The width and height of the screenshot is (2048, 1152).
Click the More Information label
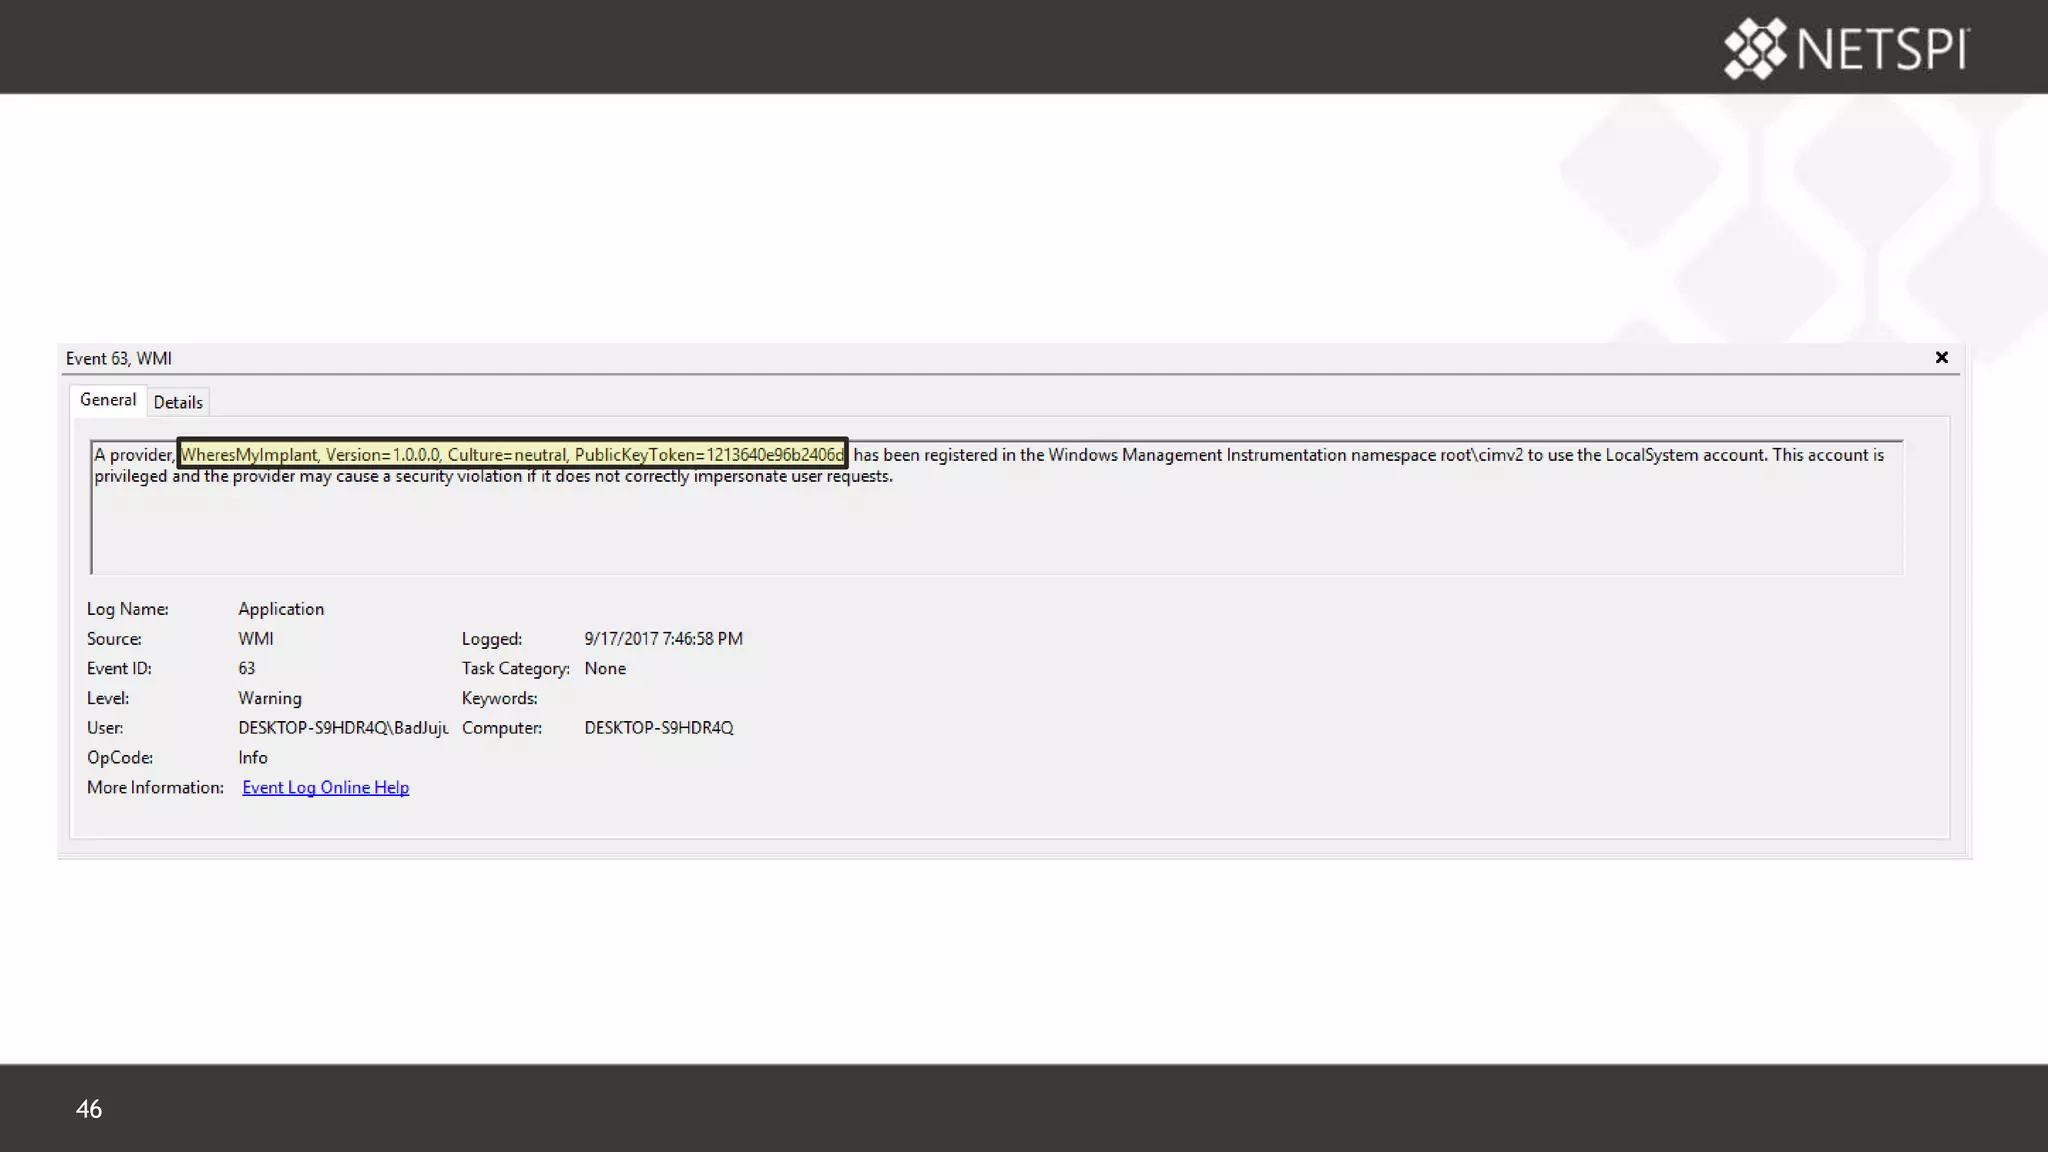pos(155,788)
